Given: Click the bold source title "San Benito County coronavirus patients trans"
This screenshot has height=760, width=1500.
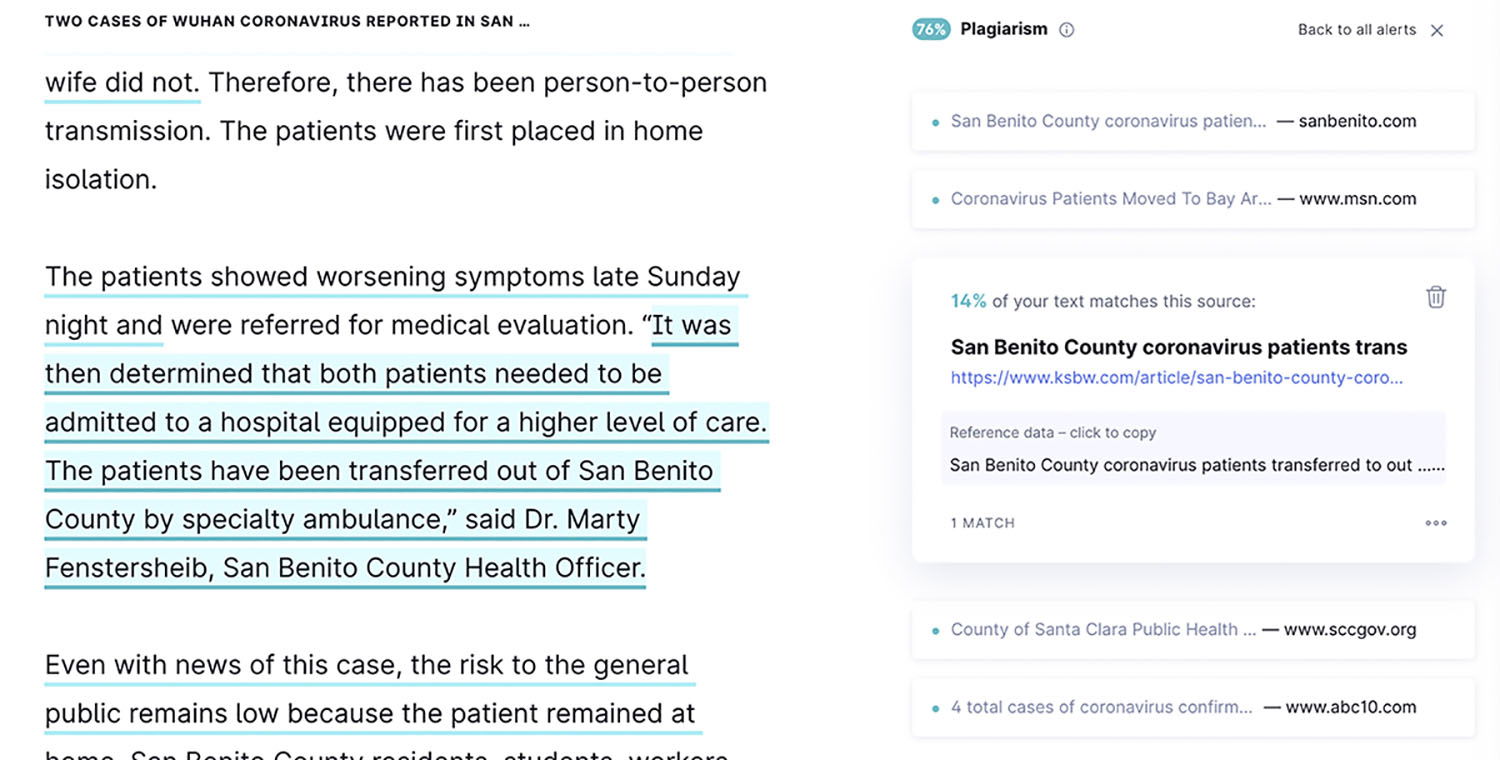Looking at the screenshot, I should pyautogui.click(x=1179, y=347).
